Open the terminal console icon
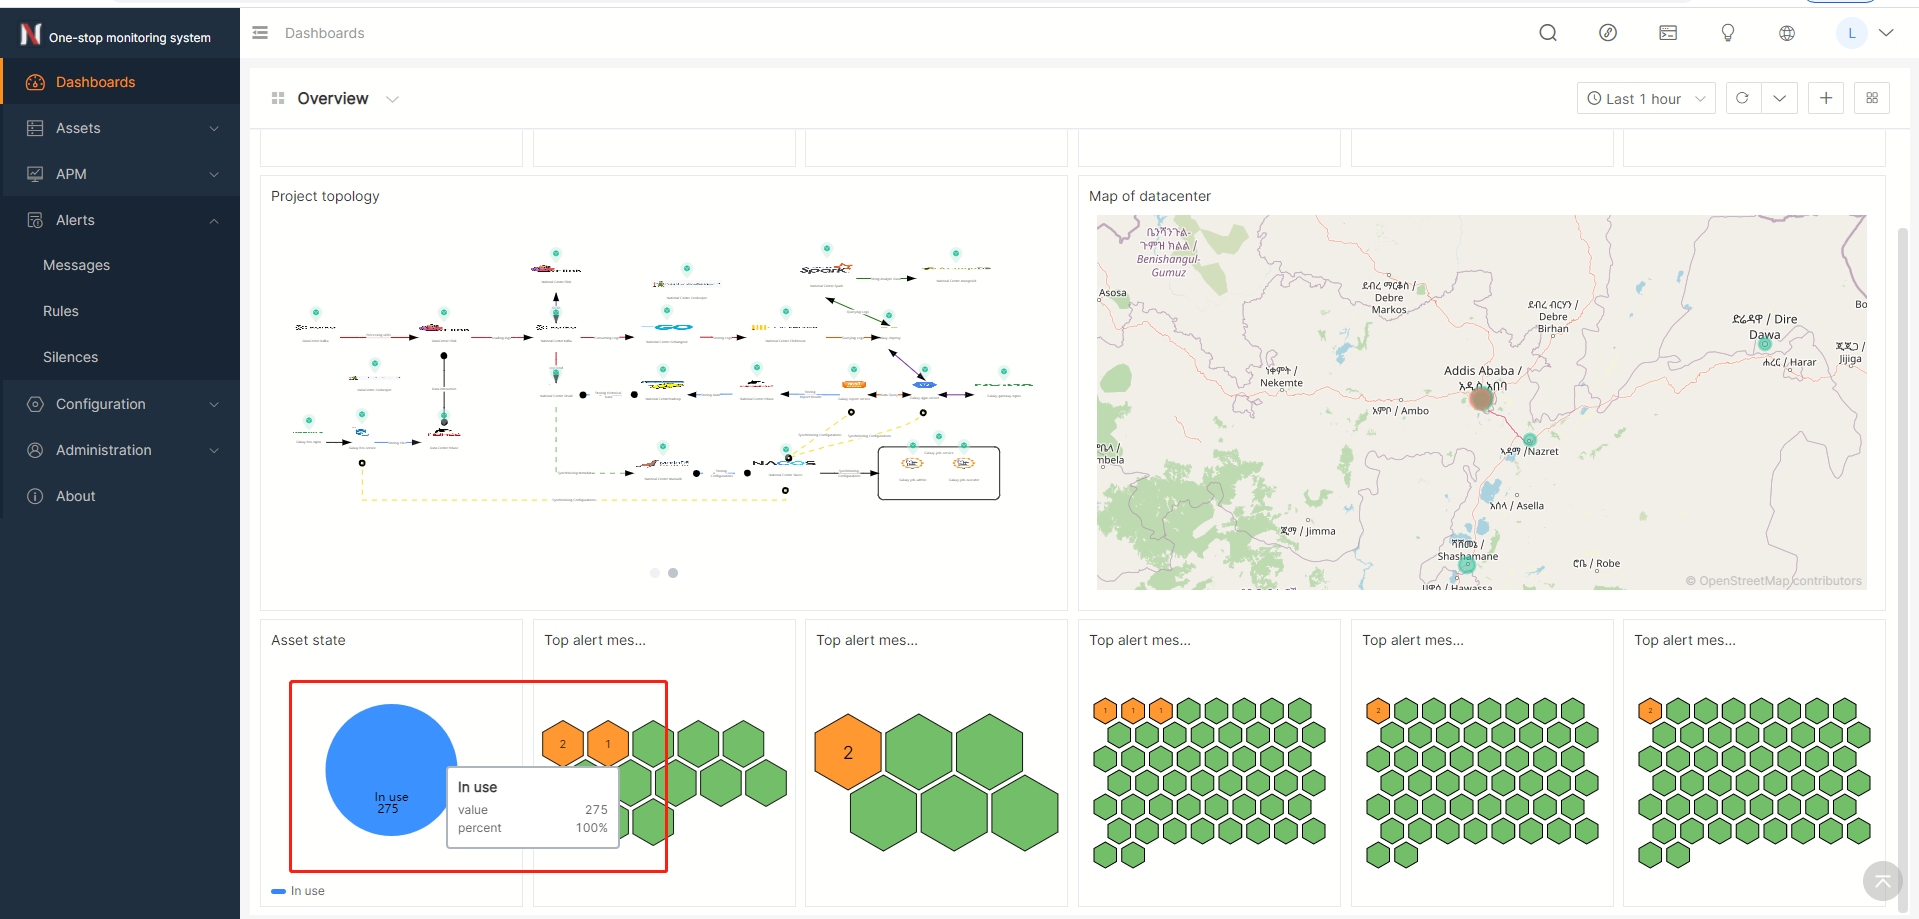 1667,33
